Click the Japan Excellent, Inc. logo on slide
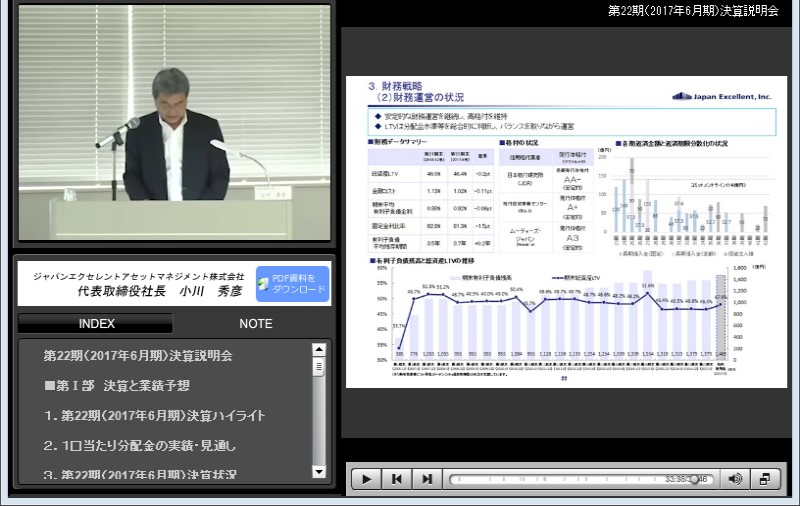The image size is (800, 506). coord(722,96)
